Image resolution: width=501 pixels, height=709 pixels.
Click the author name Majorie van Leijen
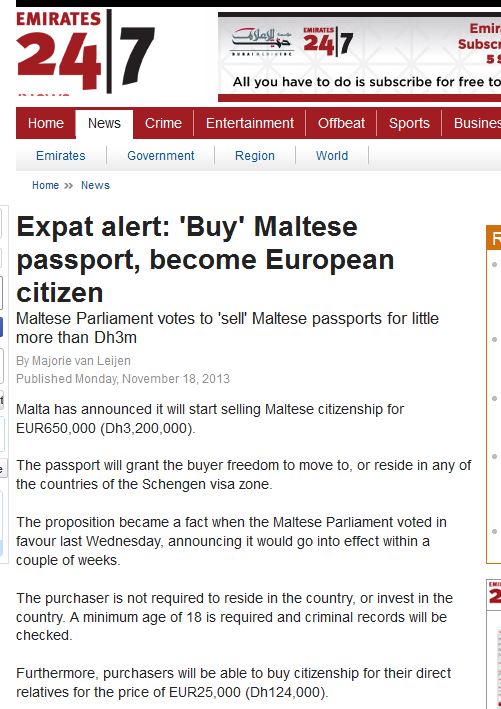tap(81, 361)
